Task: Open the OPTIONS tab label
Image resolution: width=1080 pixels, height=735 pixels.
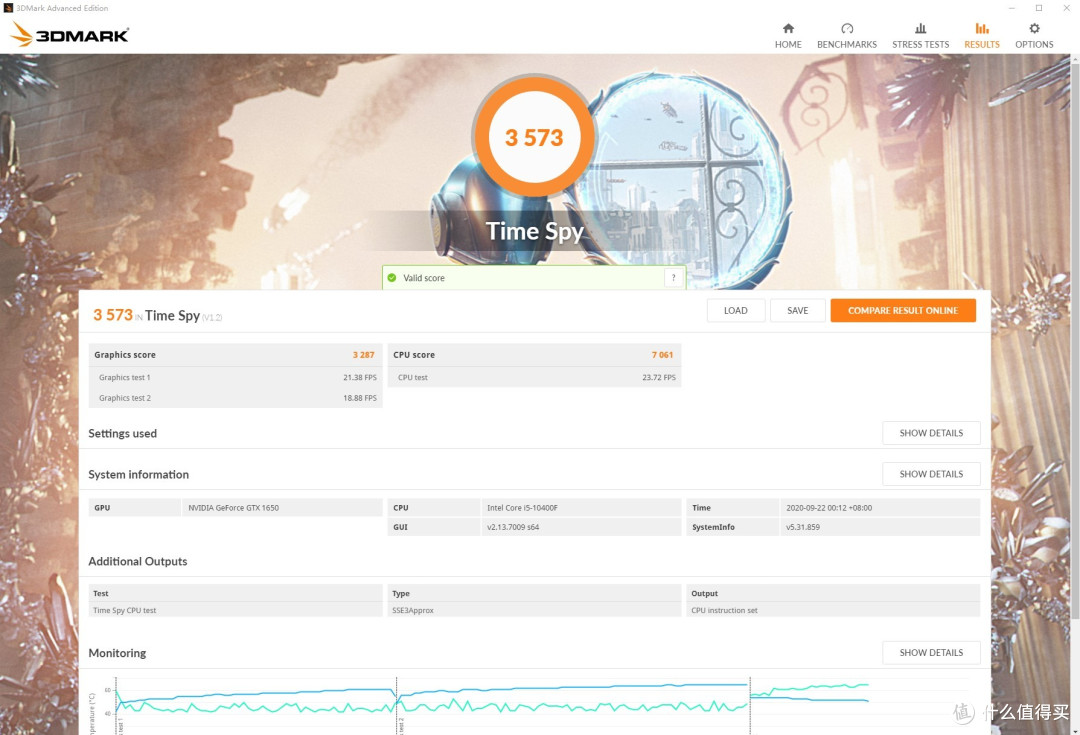Action: 1034,44
